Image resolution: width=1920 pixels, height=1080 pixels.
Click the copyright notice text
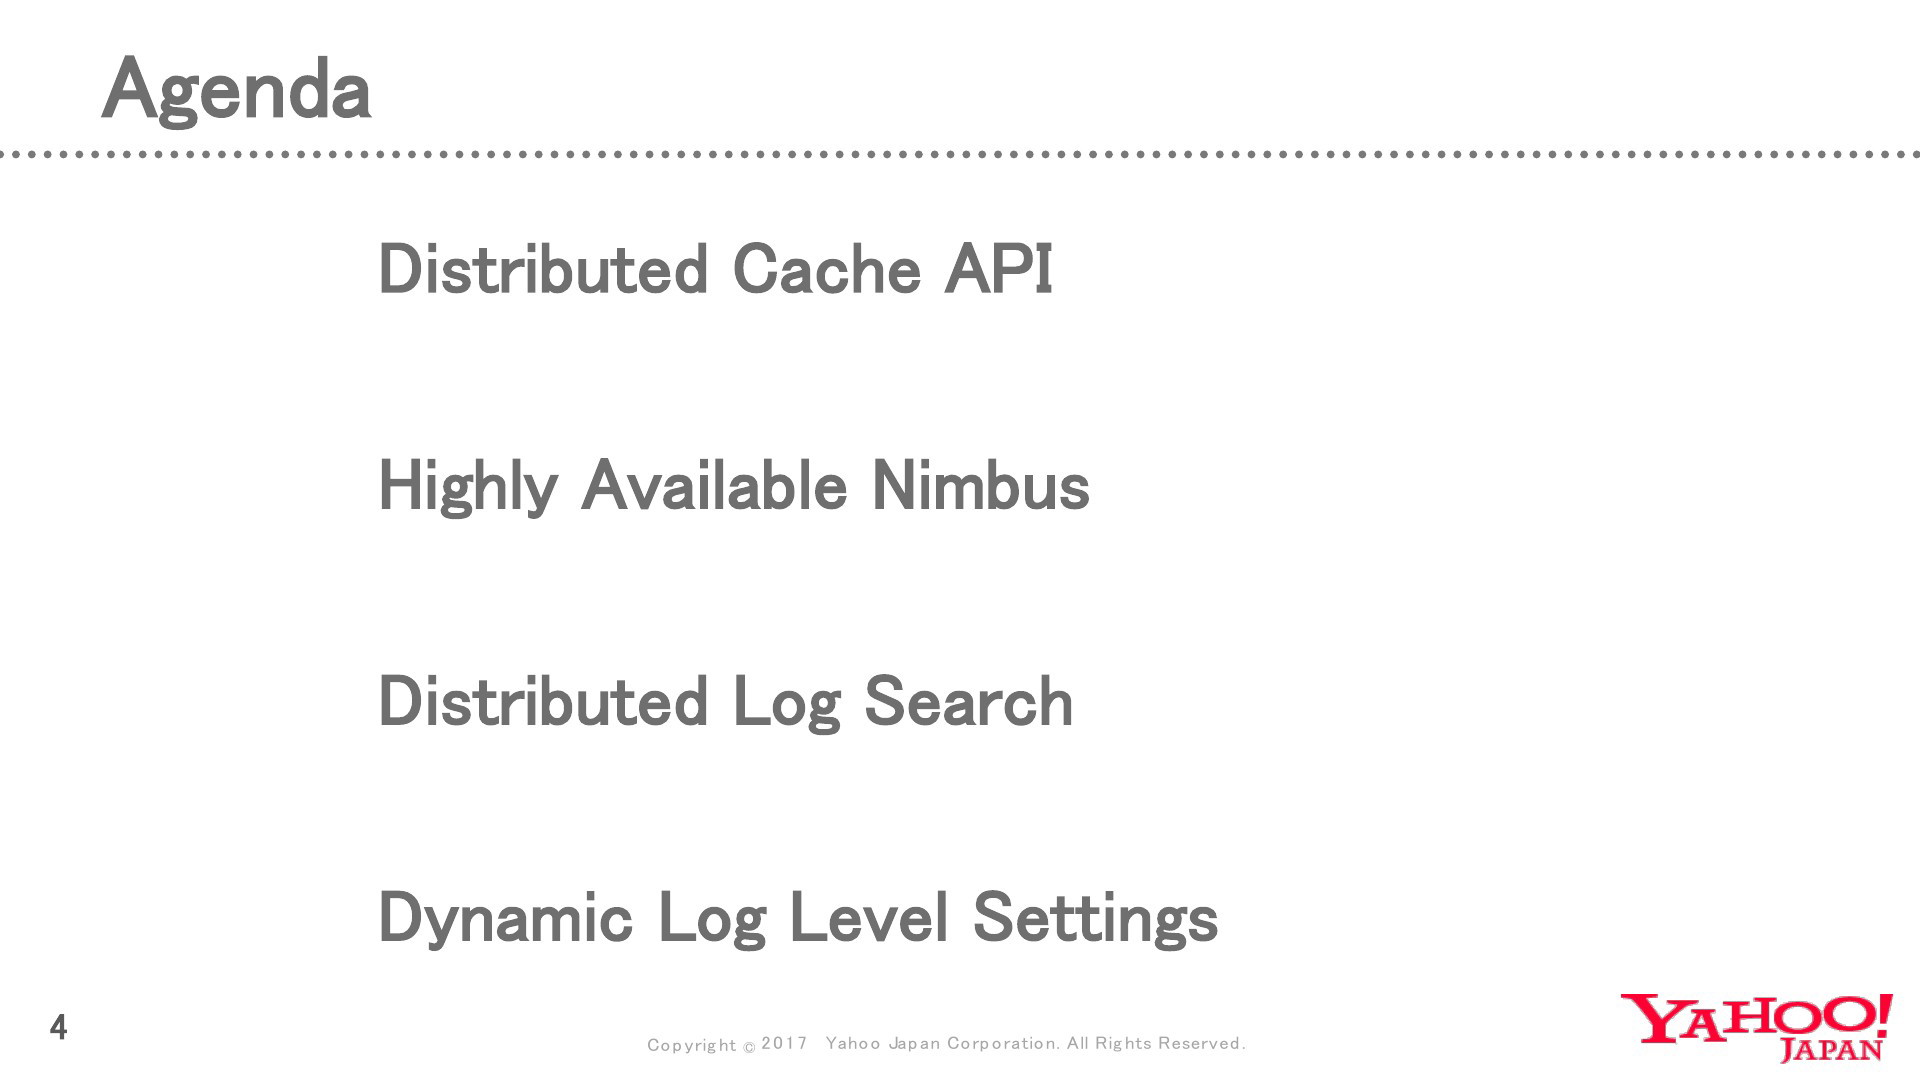click(946, 1044)
